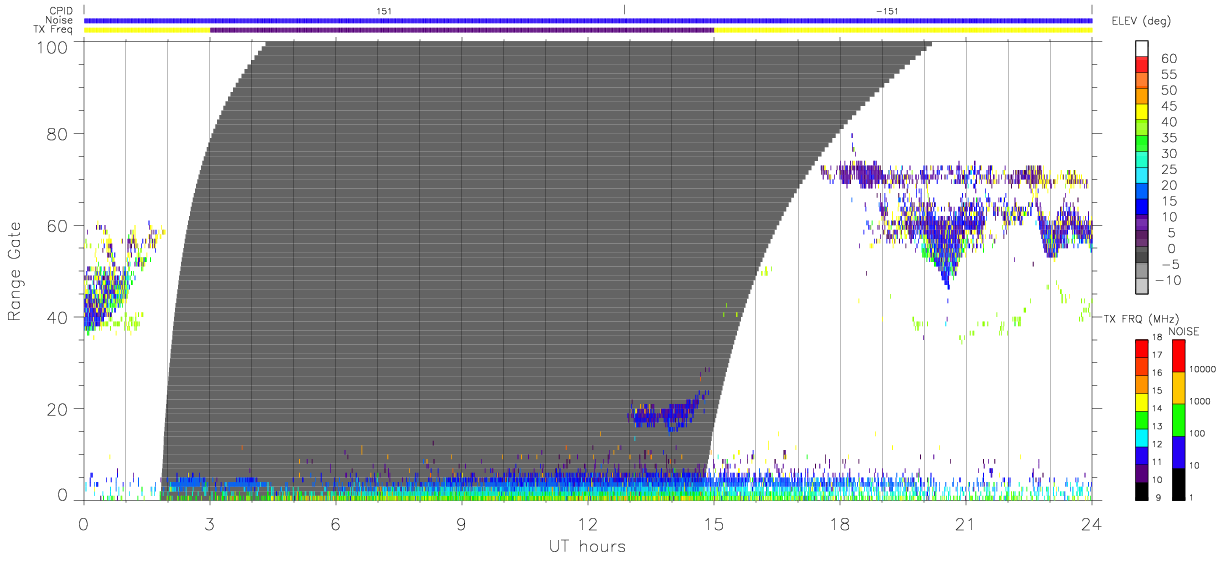
Task: Select the CPID value 151 above the plot
Action: pos(383,10)
